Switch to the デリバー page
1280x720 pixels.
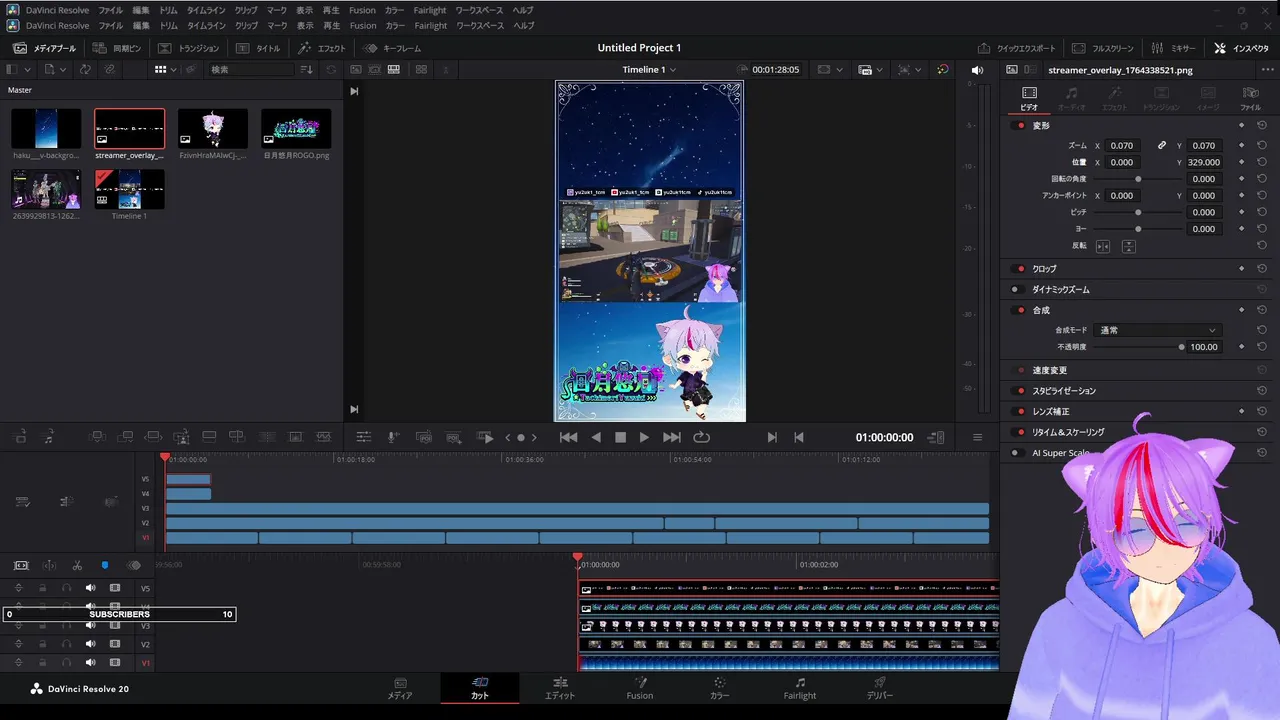click(x=880, y=688)
